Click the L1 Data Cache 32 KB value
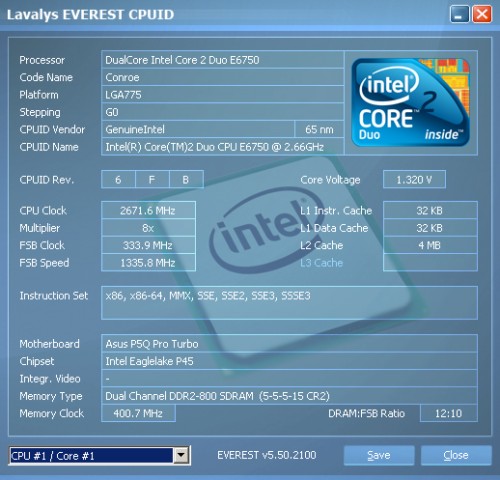Image resolution: width=500 pixels, height=480 pixels. [x=430, y=228]
